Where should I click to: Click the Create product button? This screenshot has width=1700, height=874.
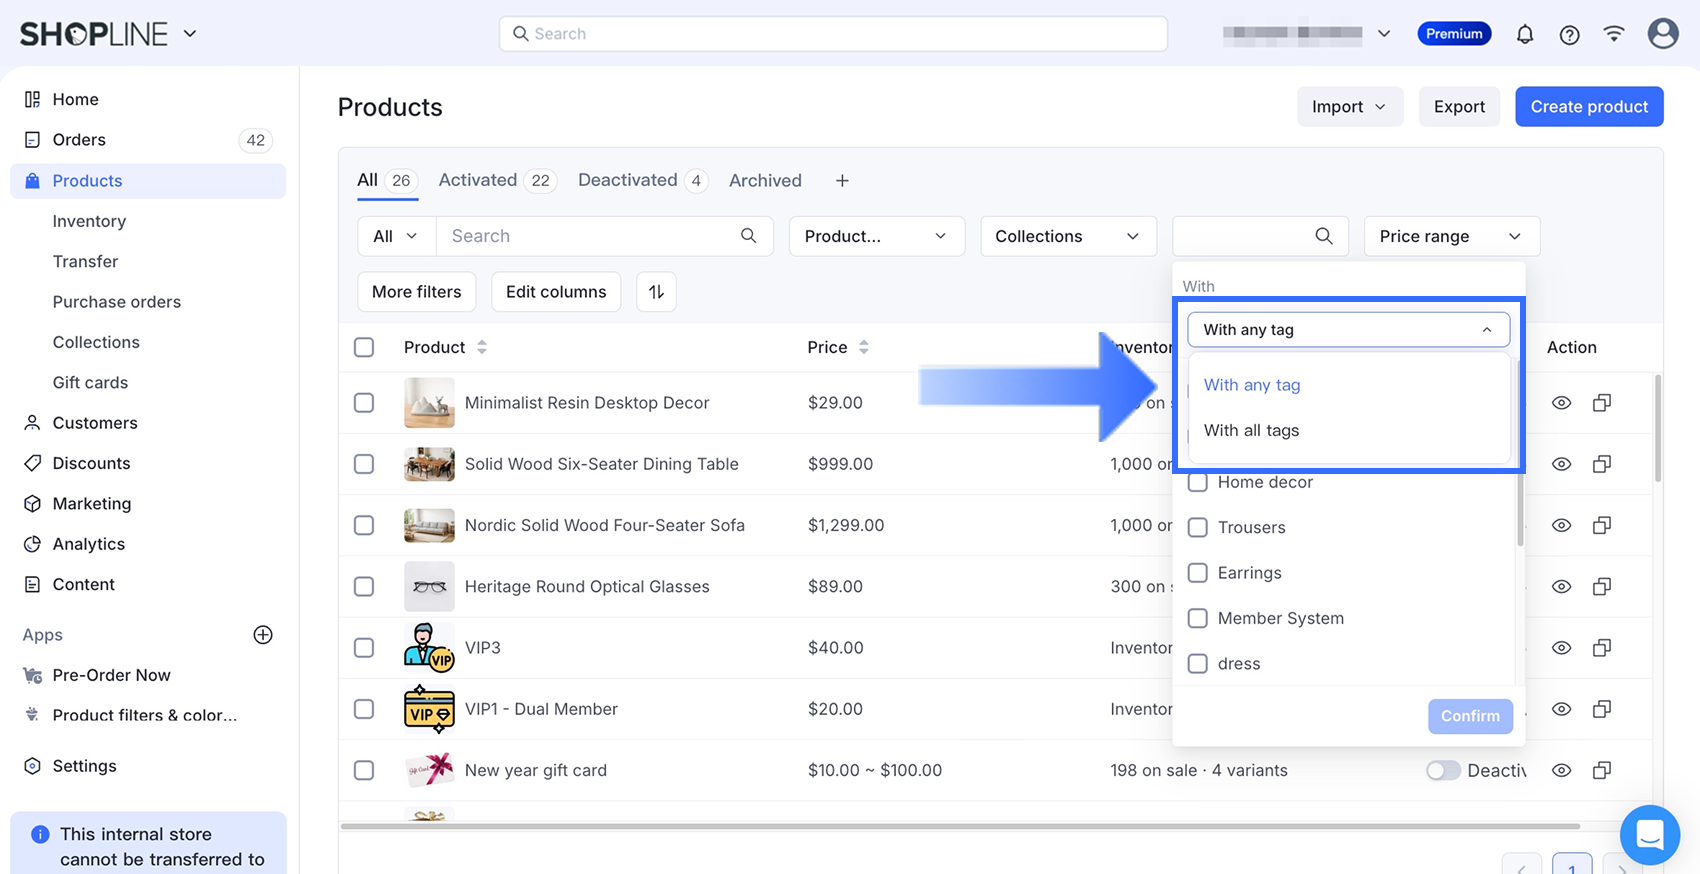1588,107
